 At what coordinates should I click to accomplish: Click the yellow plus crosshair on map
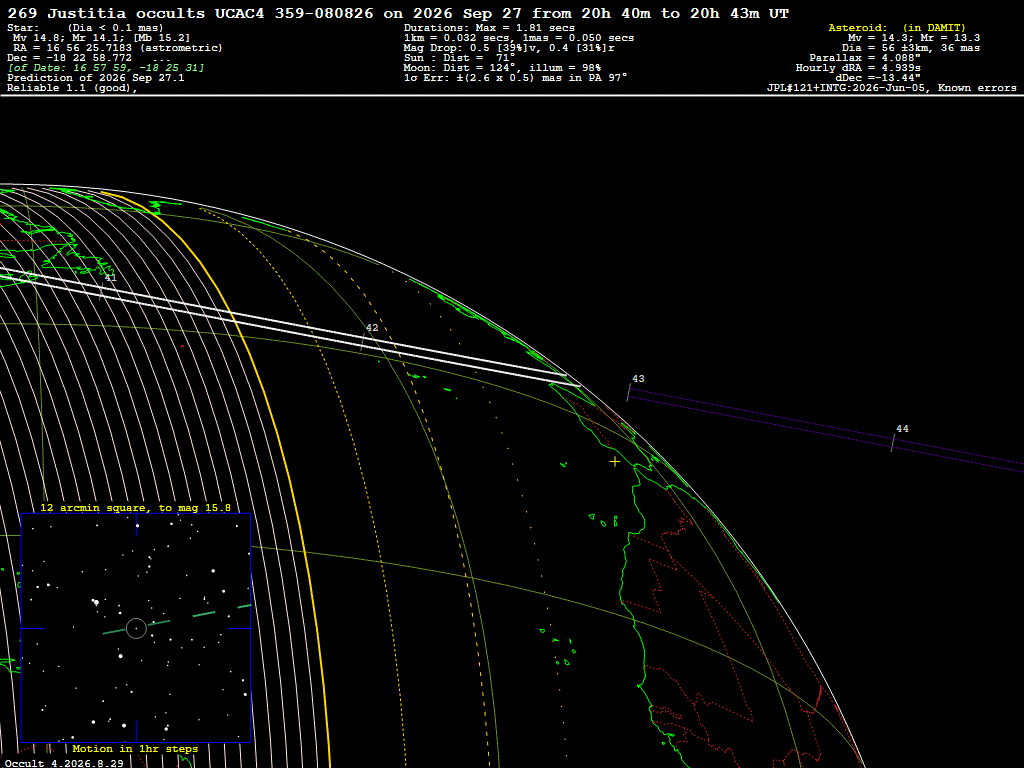pos(615,462)
